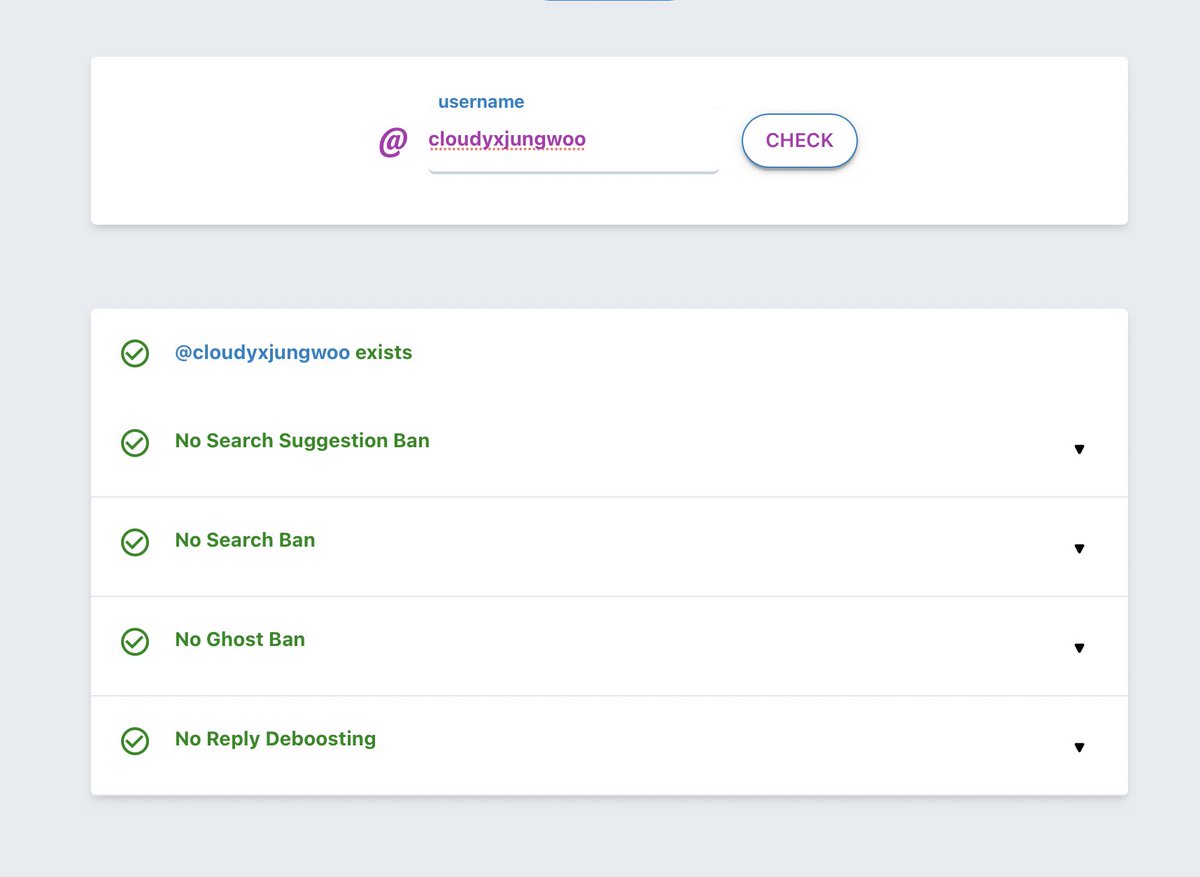Screen dimensions: 1200x877
Task: Click check icon beside No Ghost Ban
Action: (x=135, y=641)
